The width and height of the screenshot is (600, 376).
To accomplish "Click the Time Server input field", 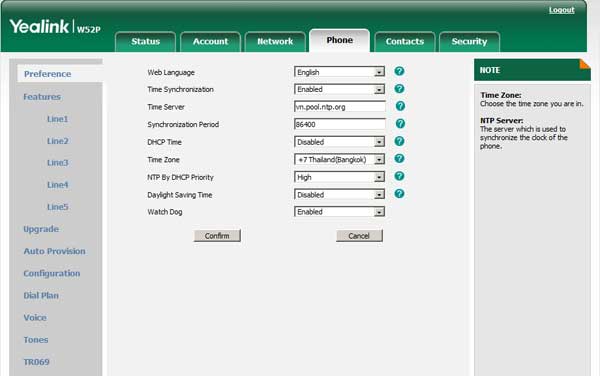I will pos(340,107).
